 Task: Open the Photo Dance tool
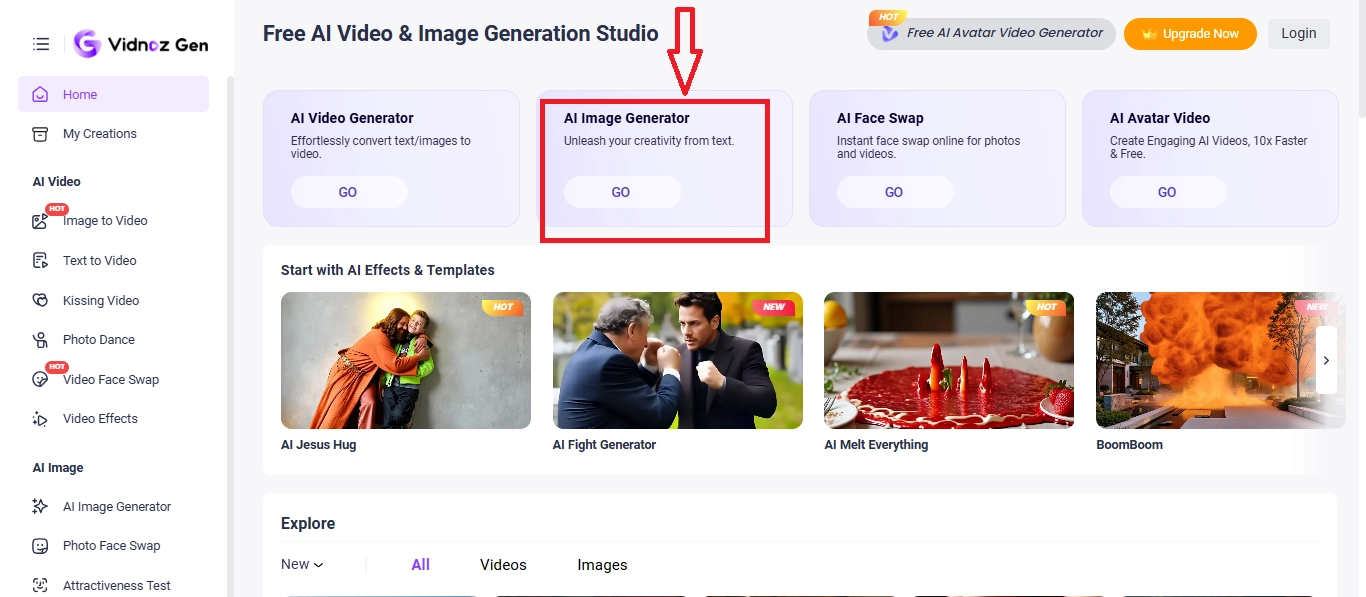(x=98, y=339)
